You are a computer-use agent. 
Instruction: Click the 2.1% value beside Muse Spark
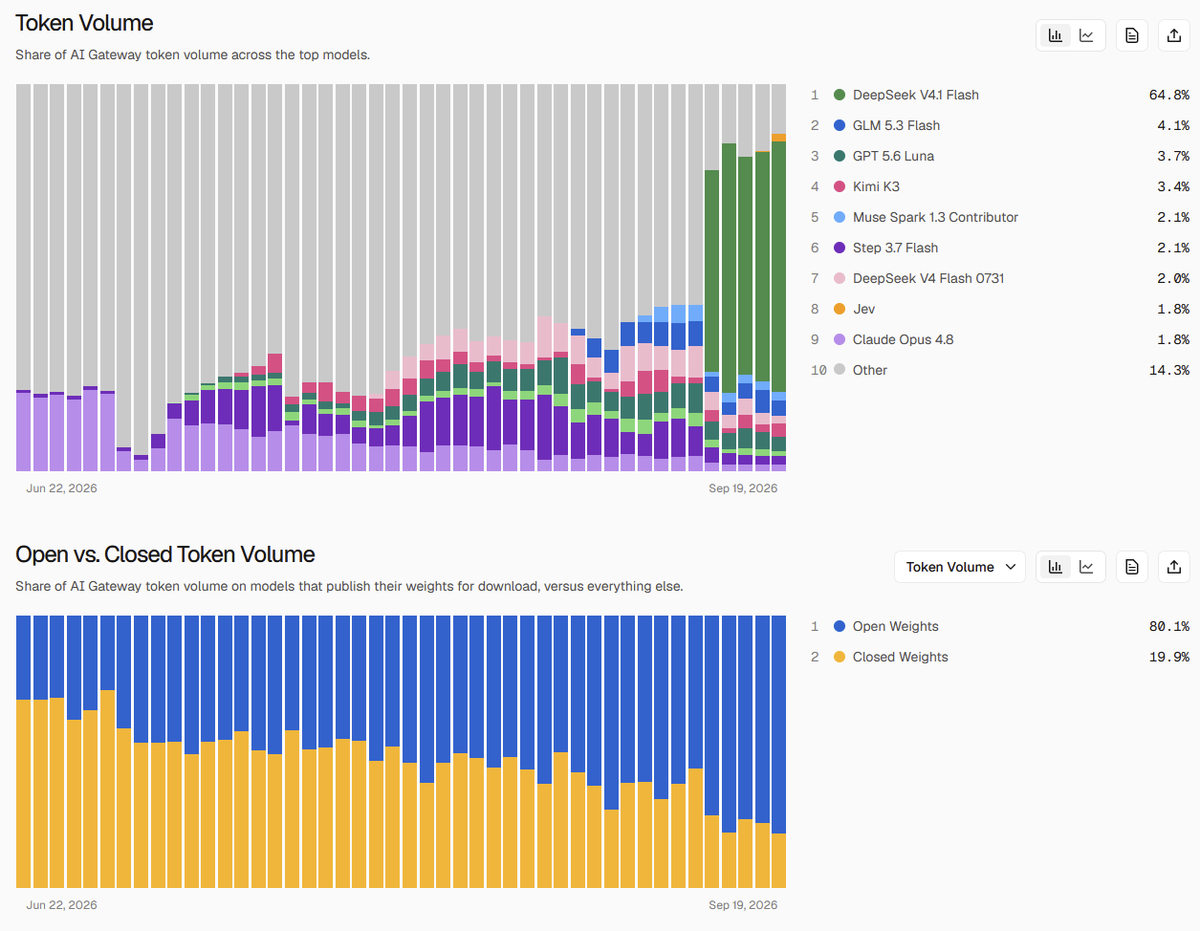[x=1173, y=217]
